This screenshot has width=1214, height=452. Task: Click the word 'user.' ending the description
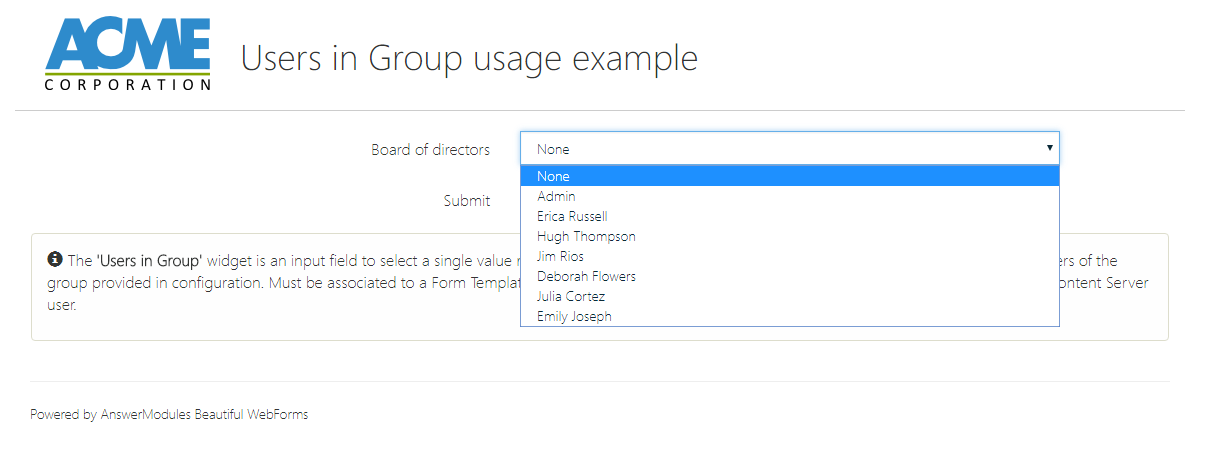[61, 305]
